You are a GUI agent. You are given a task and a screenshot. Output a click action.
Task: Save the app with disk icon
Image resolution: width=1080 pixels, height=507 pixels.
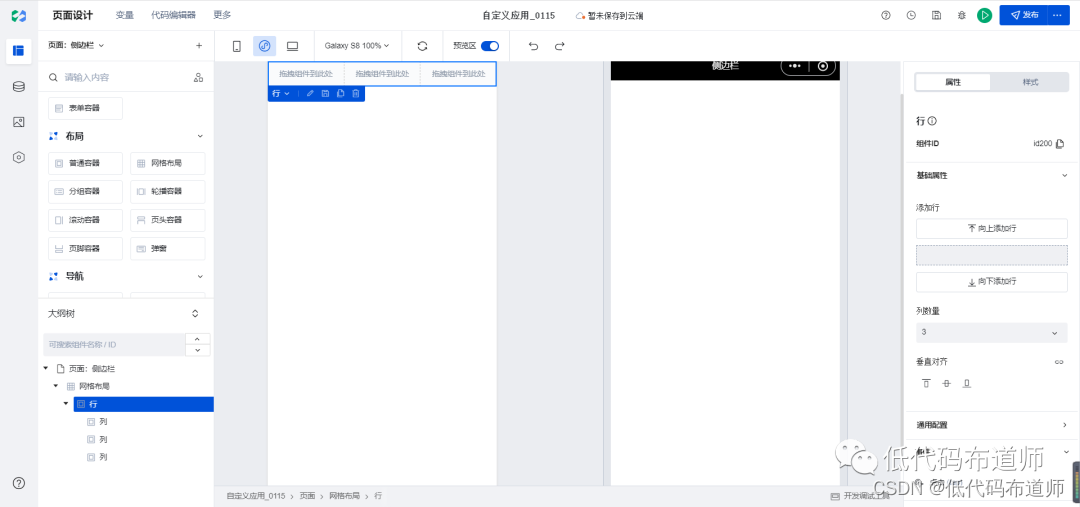click(936, 15)
